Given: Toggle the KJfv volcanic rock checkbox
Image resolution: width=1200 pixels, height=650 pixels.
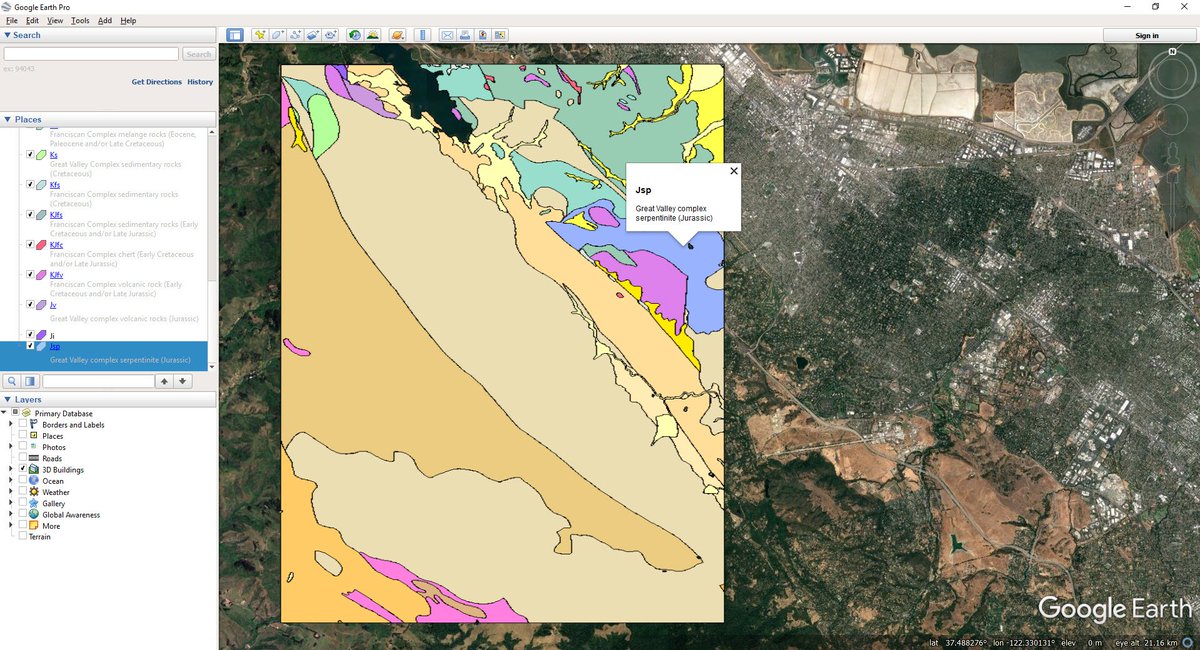Looking at the screenshot, I should 30,275.
